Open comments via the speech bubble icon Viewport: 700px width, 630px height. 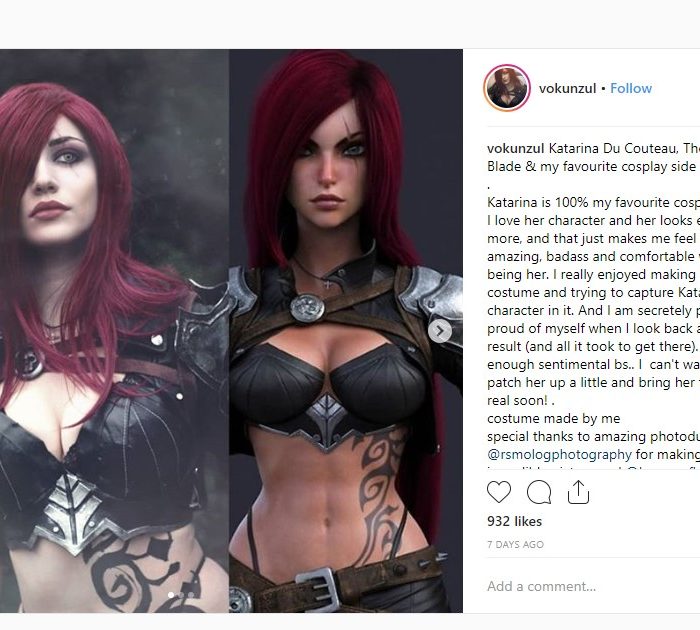pyautogui.click(x=538, y=492)
